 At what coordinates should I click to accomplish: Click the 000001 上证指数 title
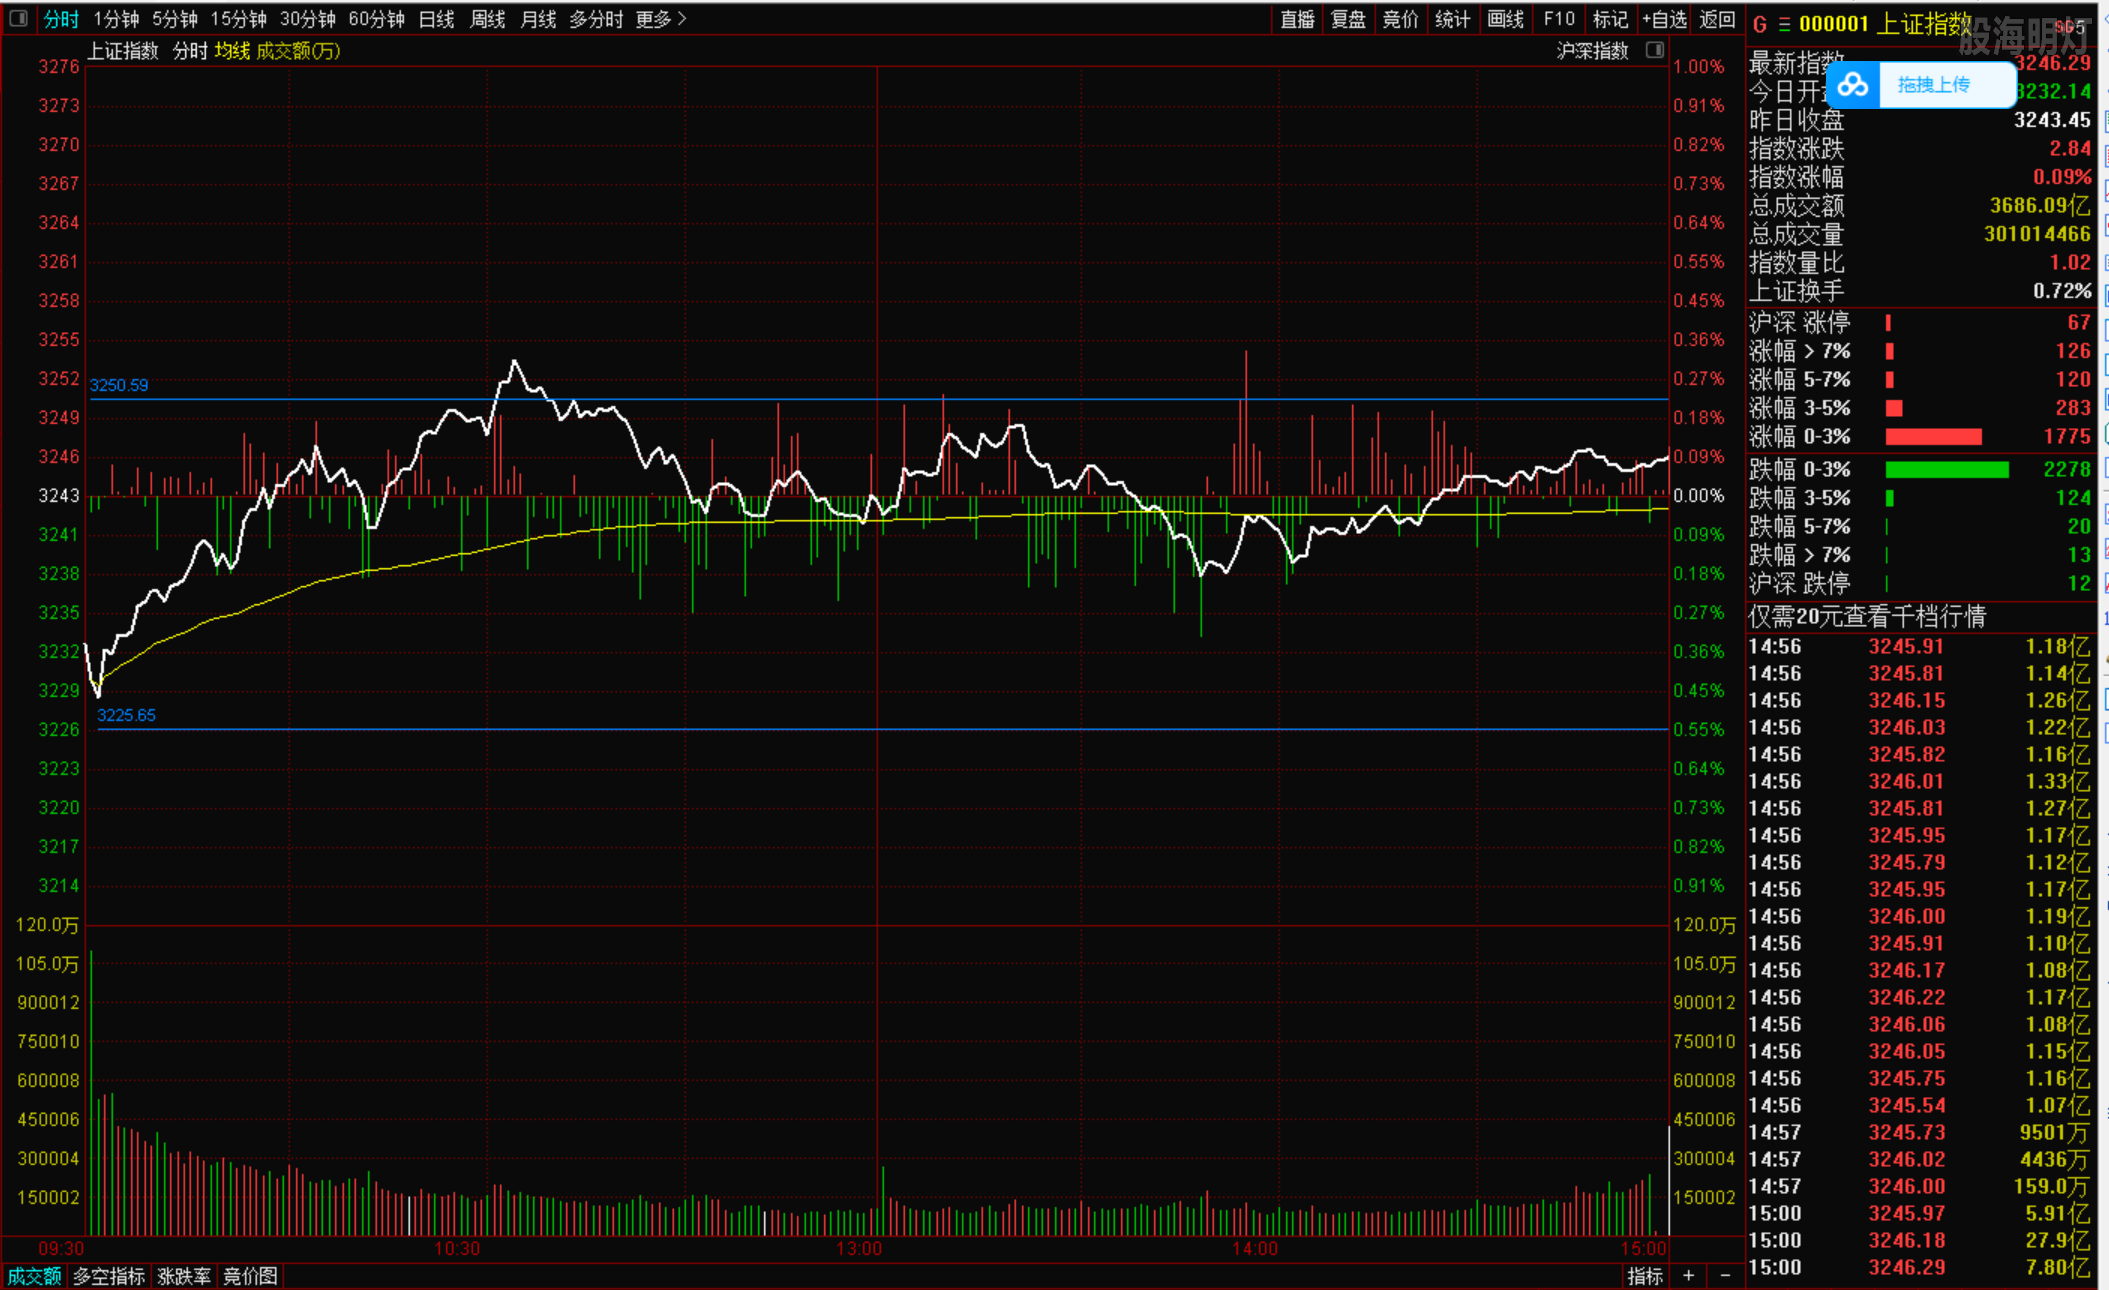point(1885,24)
